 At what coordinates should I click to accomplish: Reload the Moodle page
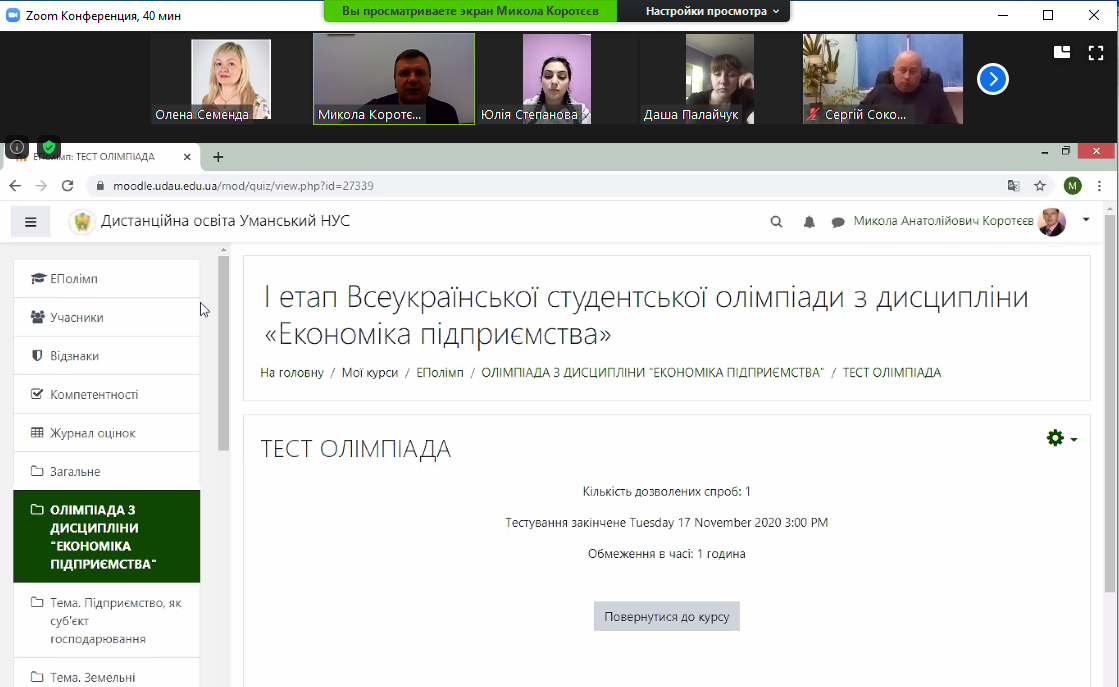click(68, 185)
